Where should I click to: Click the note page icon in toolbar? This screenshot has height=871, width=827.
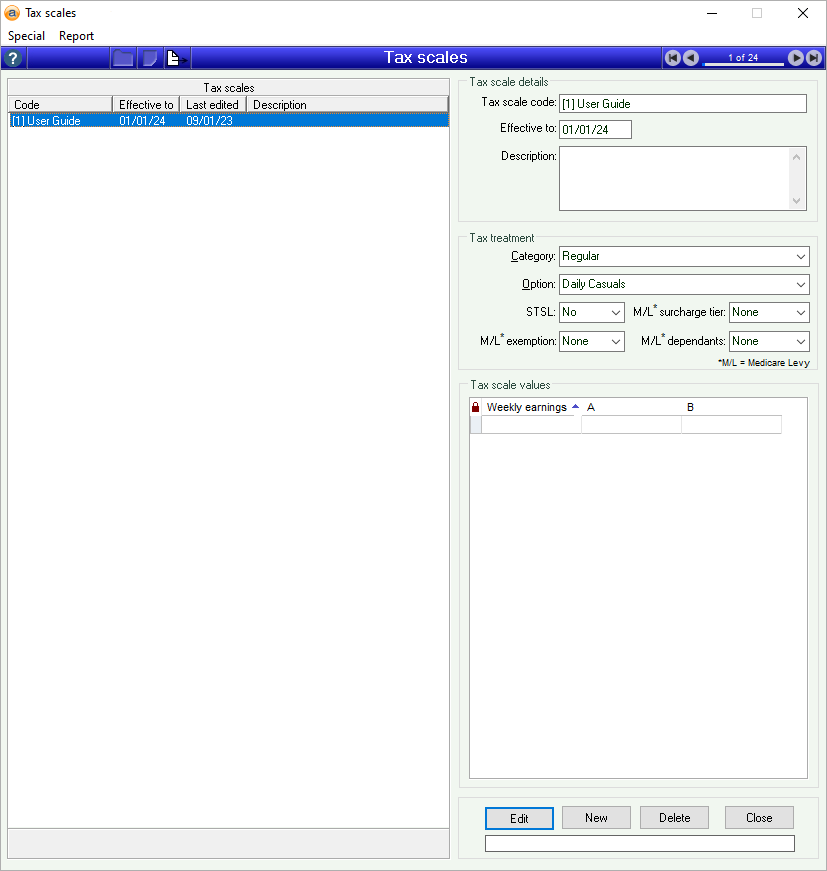coord(150,58)
